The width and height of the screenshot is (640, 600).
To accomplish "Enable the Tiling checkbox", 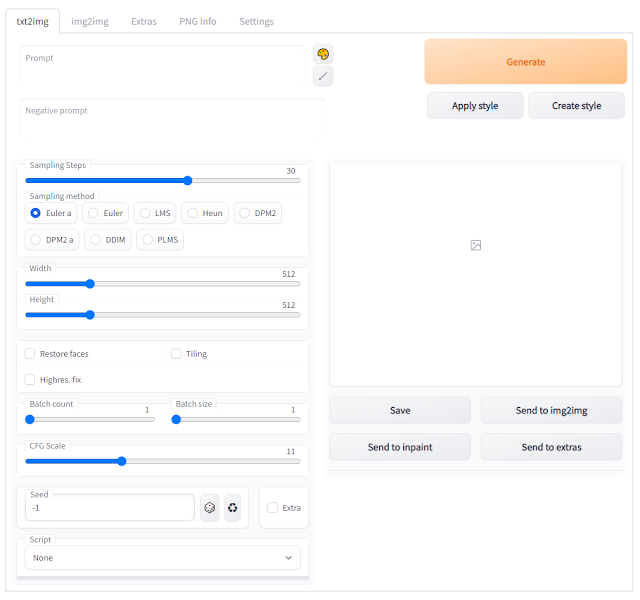I will point(176,353).
